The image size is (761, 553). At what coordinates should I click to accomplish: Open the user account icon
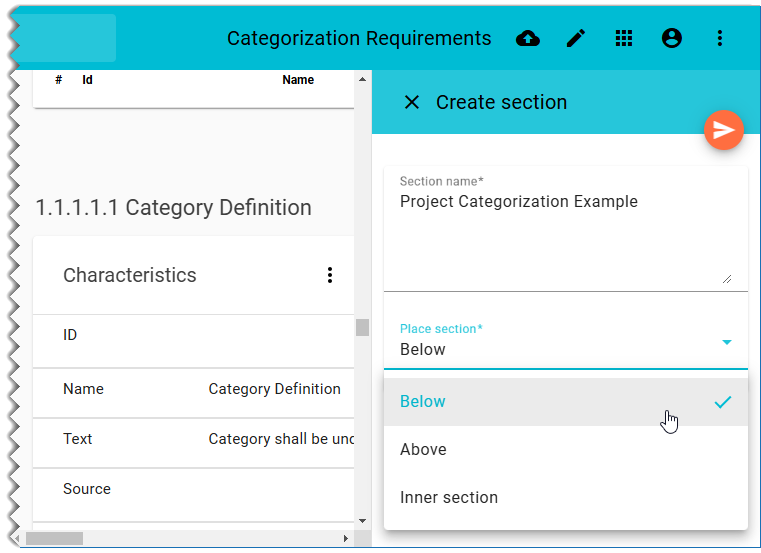pos(672,38)
